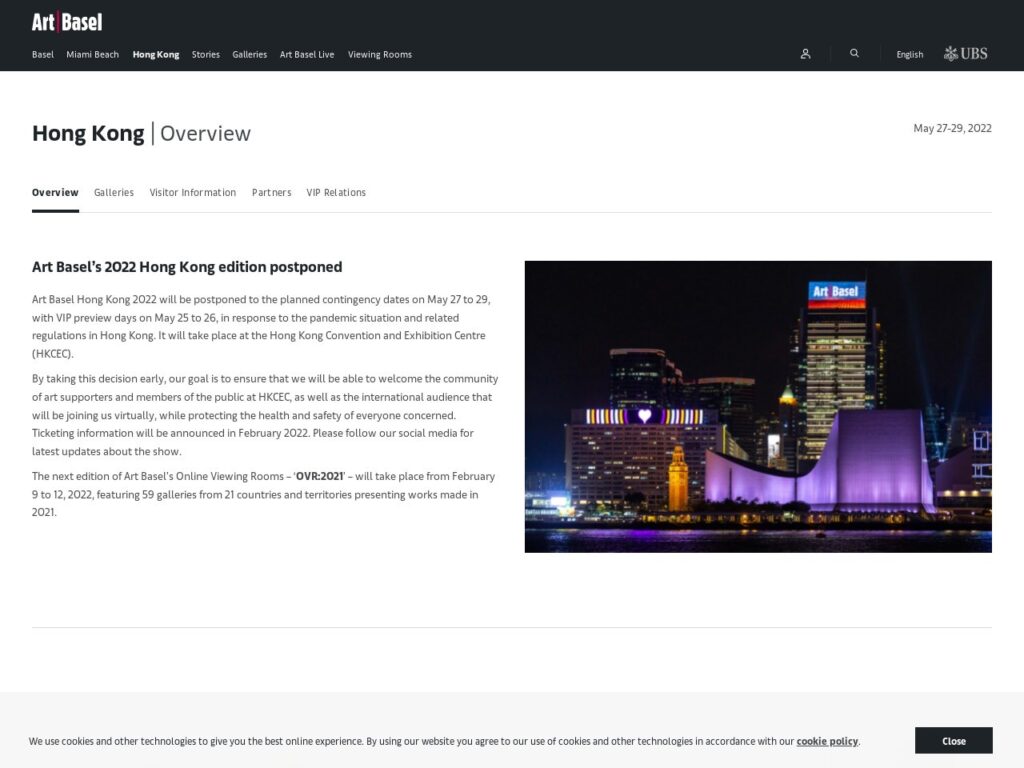
Task: Click the 'OVR:2021' bold text
Action: click(x=319, y=476)
